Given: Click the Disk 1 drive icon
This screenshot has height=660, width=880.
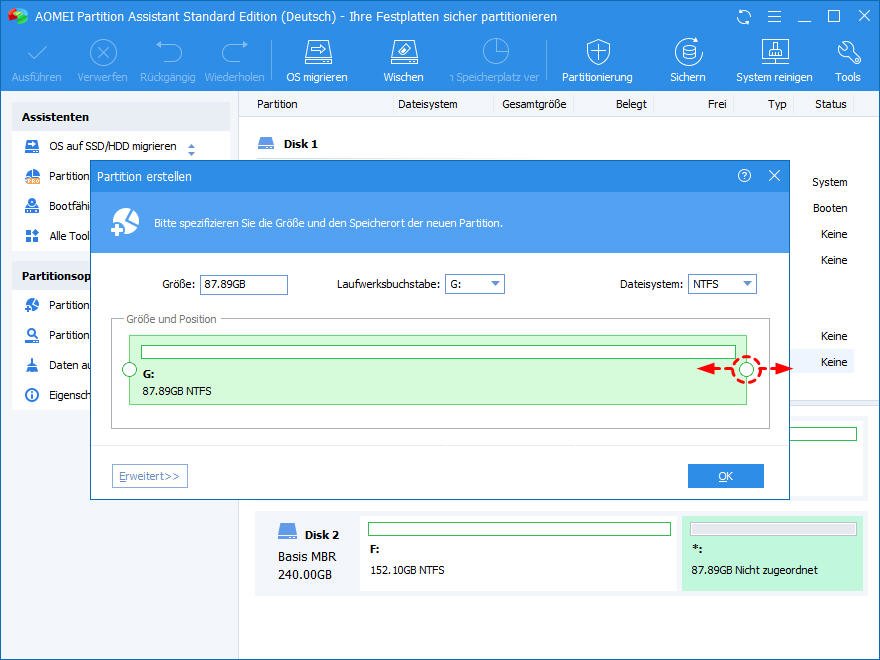Looking at the screenshot, I should (266, 144).
